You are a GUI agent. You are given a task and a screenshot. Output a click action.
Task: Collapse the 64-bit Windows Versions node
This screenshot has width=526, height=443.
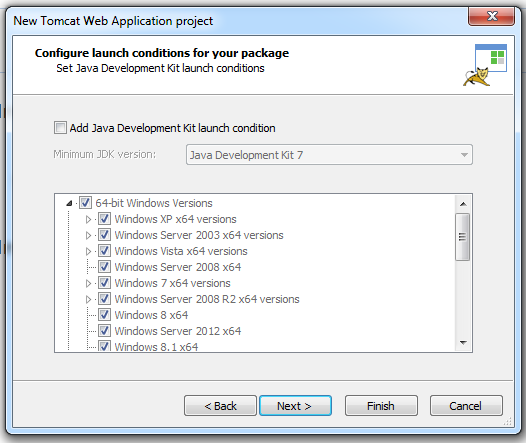pos(69,203)
